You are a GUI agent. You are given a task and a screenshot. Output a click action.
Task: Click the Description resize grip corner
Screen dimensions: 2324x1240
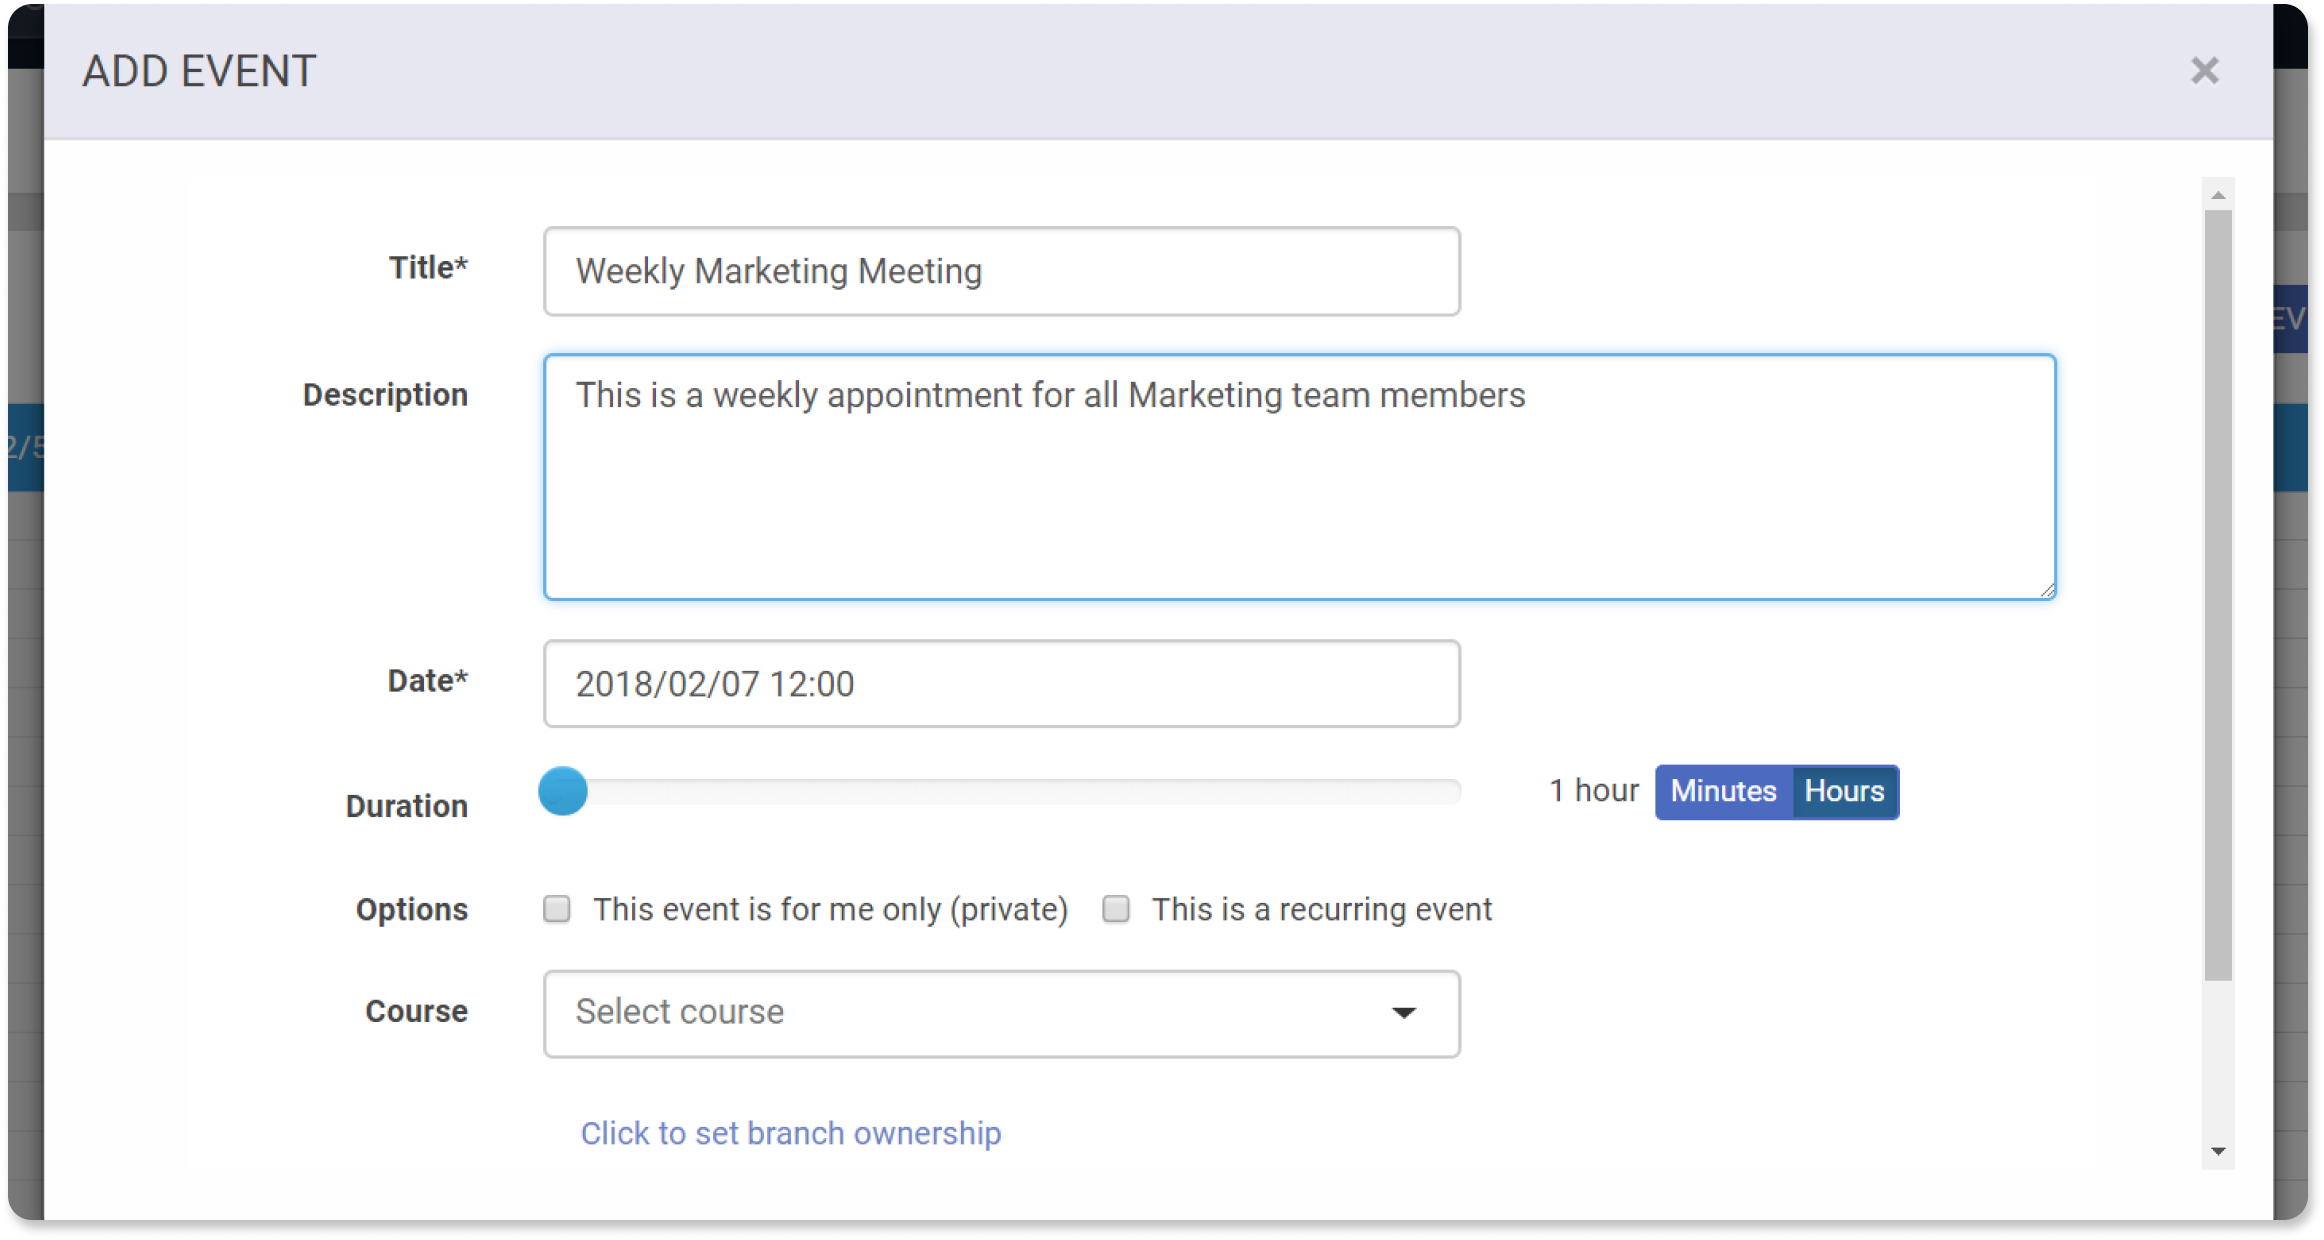pos(2047,591)
